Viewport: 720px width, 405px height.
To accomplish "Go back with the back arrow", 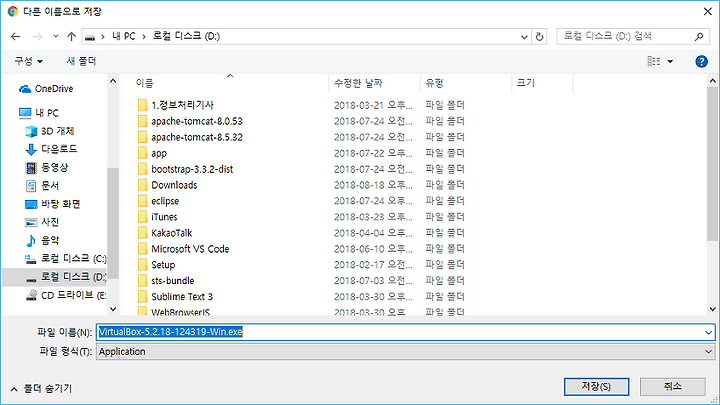I will point(16,36).
